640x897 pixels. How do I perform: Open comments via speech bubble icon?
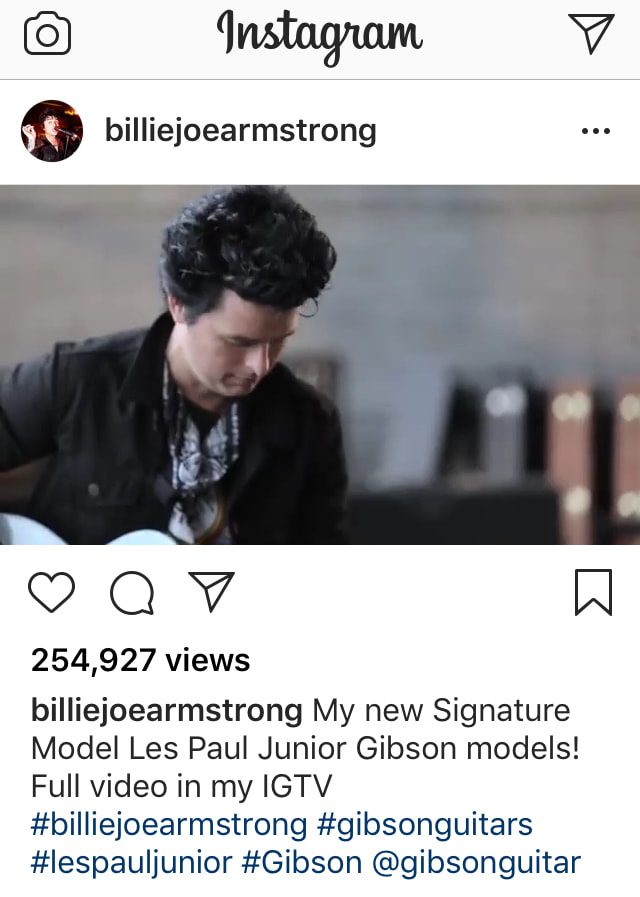pos(132,593)
